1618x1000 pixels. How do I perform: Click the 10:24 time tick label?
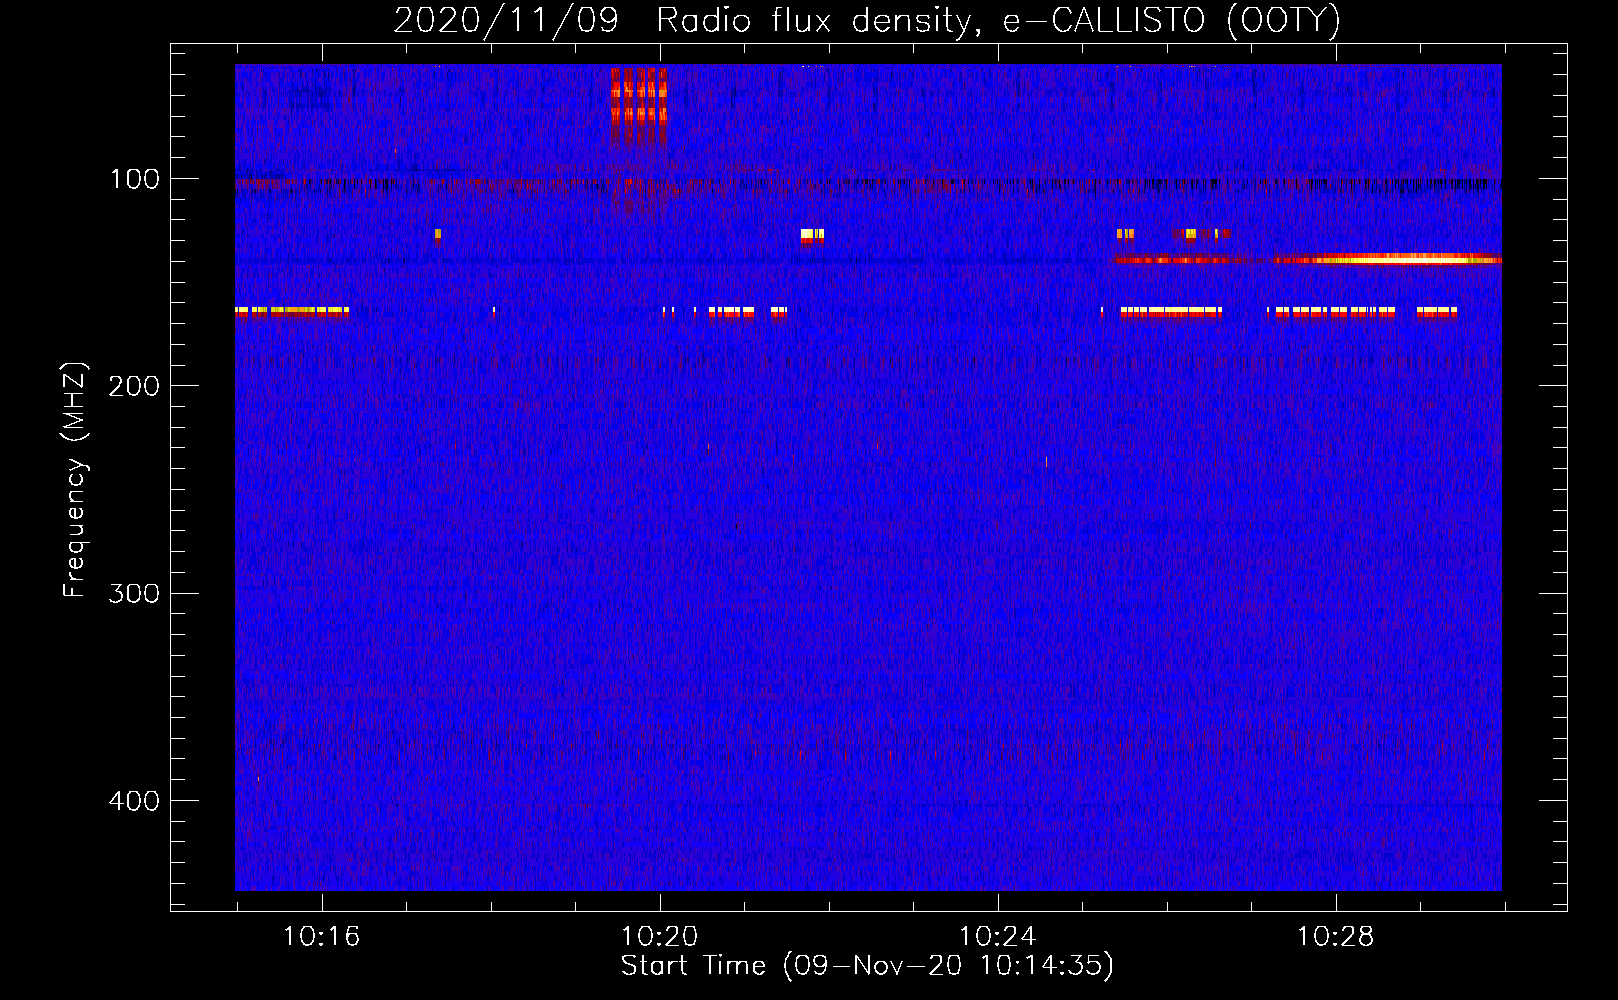click(x=998, y=937)
